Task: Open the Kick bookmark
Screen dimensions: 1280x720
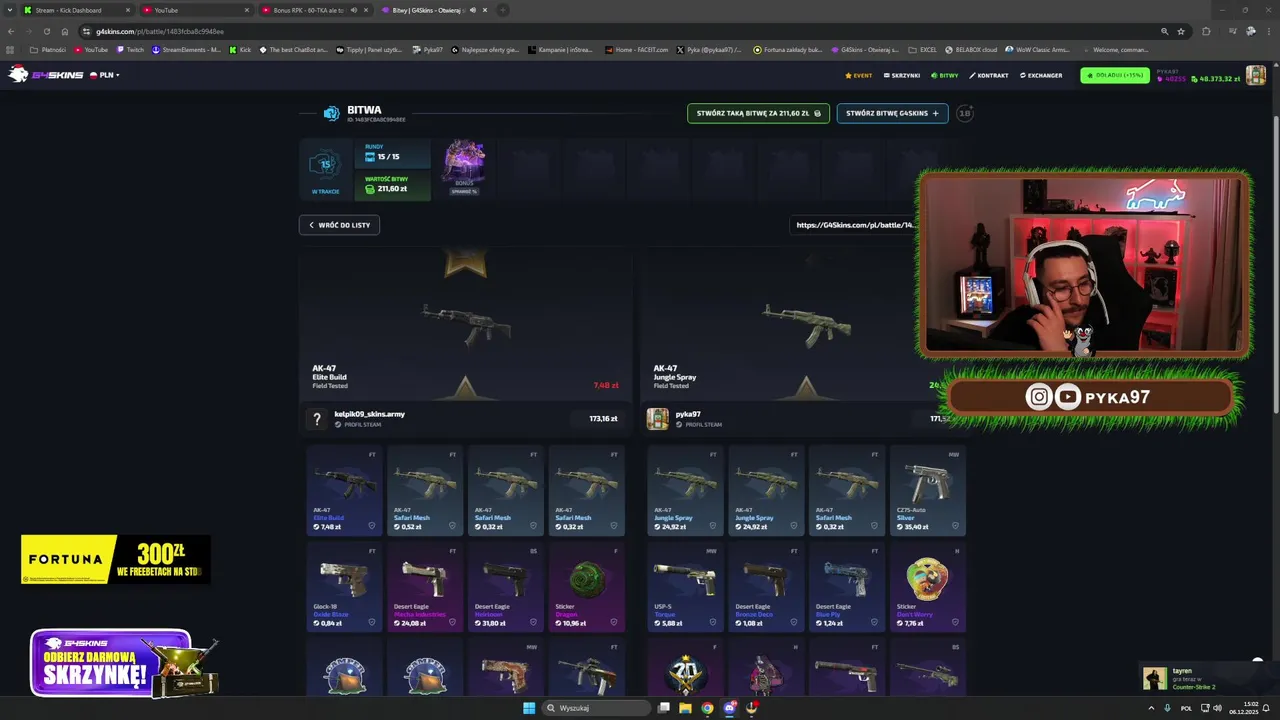Action: click(x=240, y=49)
